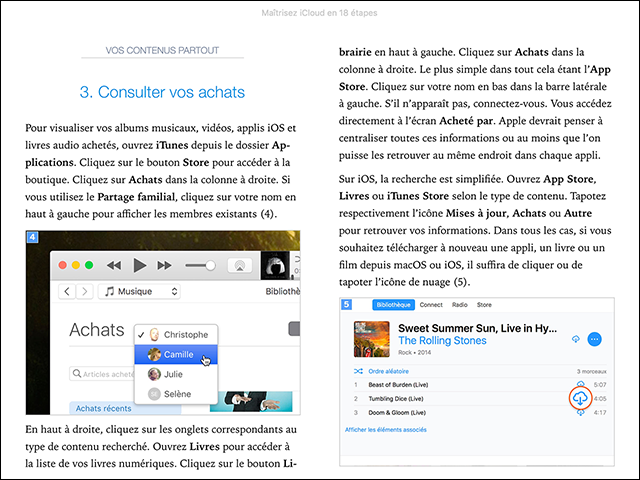Click the Ordre aléatoire link
Screen dimensions: 640x480
[x=389, y=371]
